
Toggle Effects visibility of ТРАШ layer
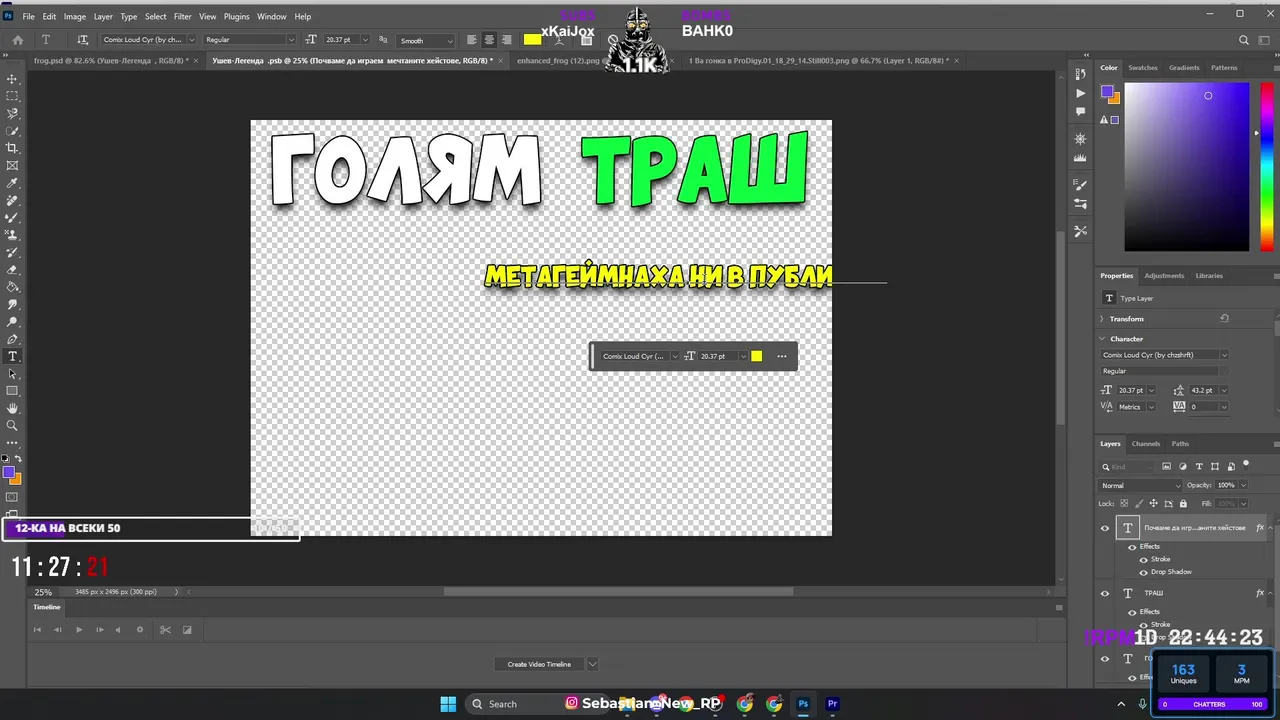tap(1132, 612)
